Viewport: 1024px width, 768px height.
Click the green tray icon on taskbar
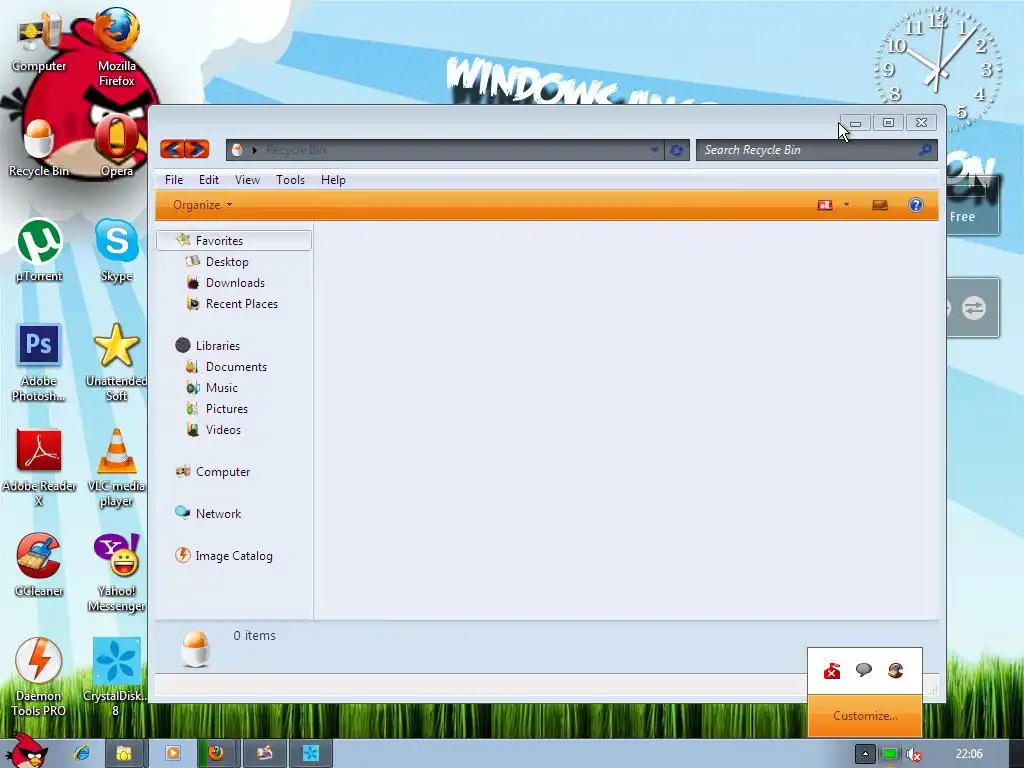pyautogui.click(x=889, y=754)
